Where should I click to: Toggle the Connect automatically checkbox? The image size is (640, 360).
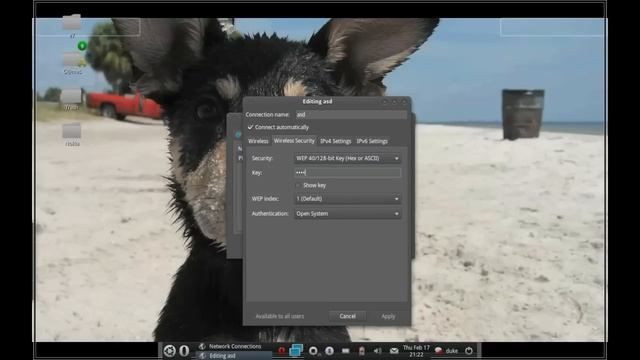pos(250,127)
